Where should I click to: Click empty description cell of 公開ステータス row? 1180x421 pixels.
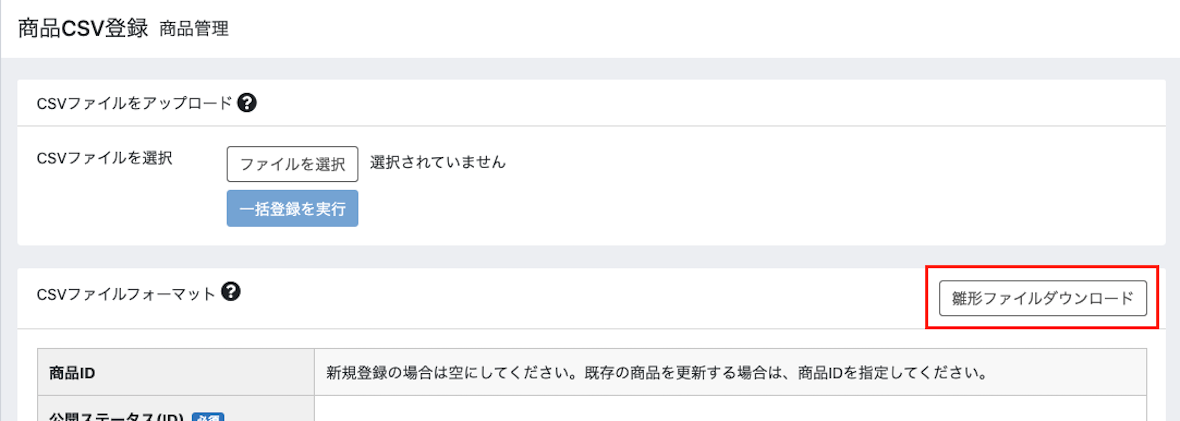tap(730, 409)
